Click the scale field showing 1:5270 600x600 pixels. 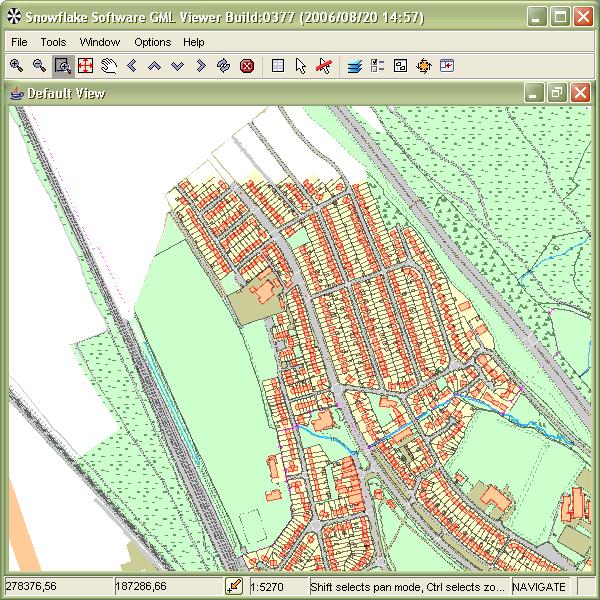[x=276, y=588]
